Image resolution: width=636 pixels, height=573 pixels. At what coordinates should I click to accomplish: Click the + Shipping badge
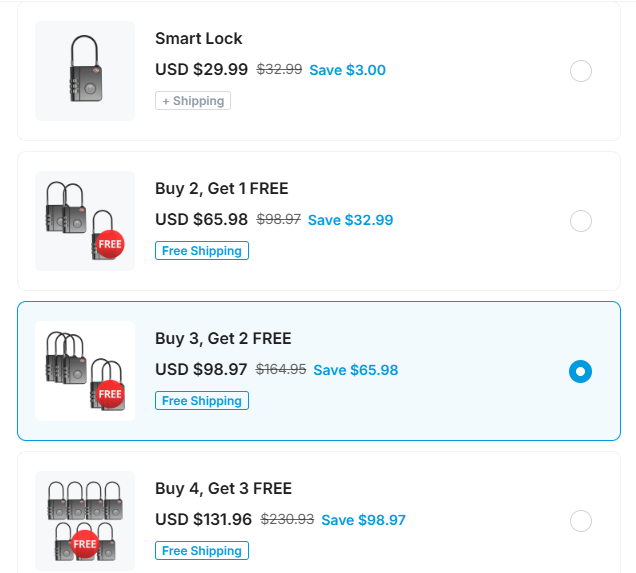pos(193,101)
